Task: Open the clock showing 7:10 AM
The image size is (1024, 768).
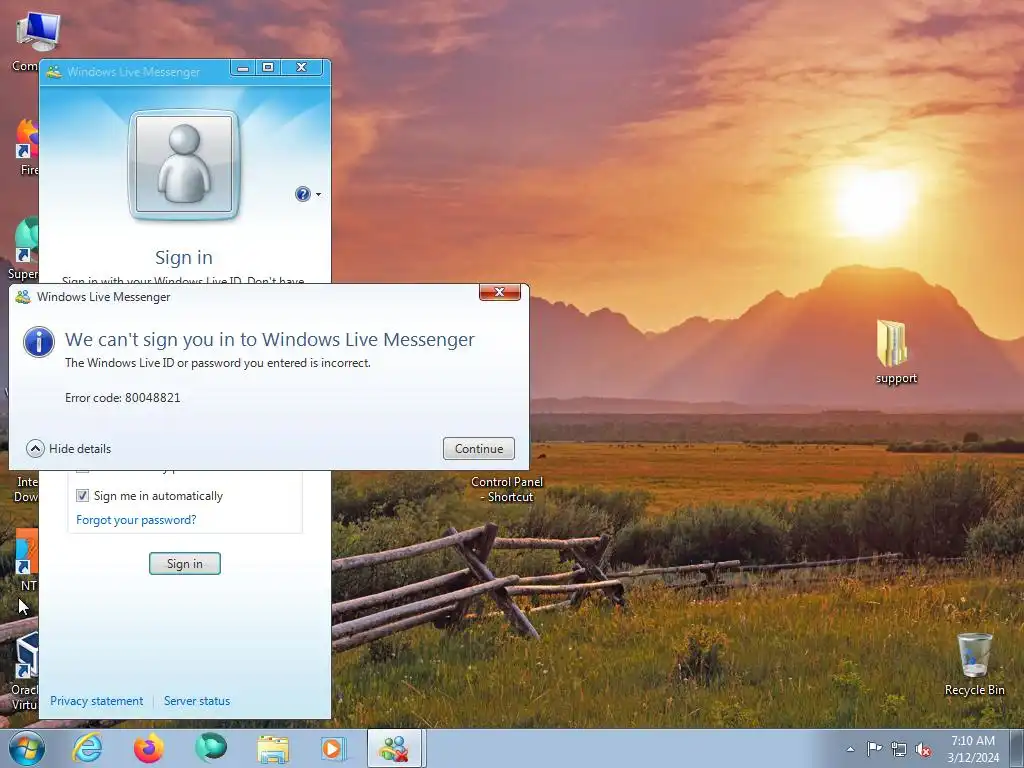Action: click(972, 749)
